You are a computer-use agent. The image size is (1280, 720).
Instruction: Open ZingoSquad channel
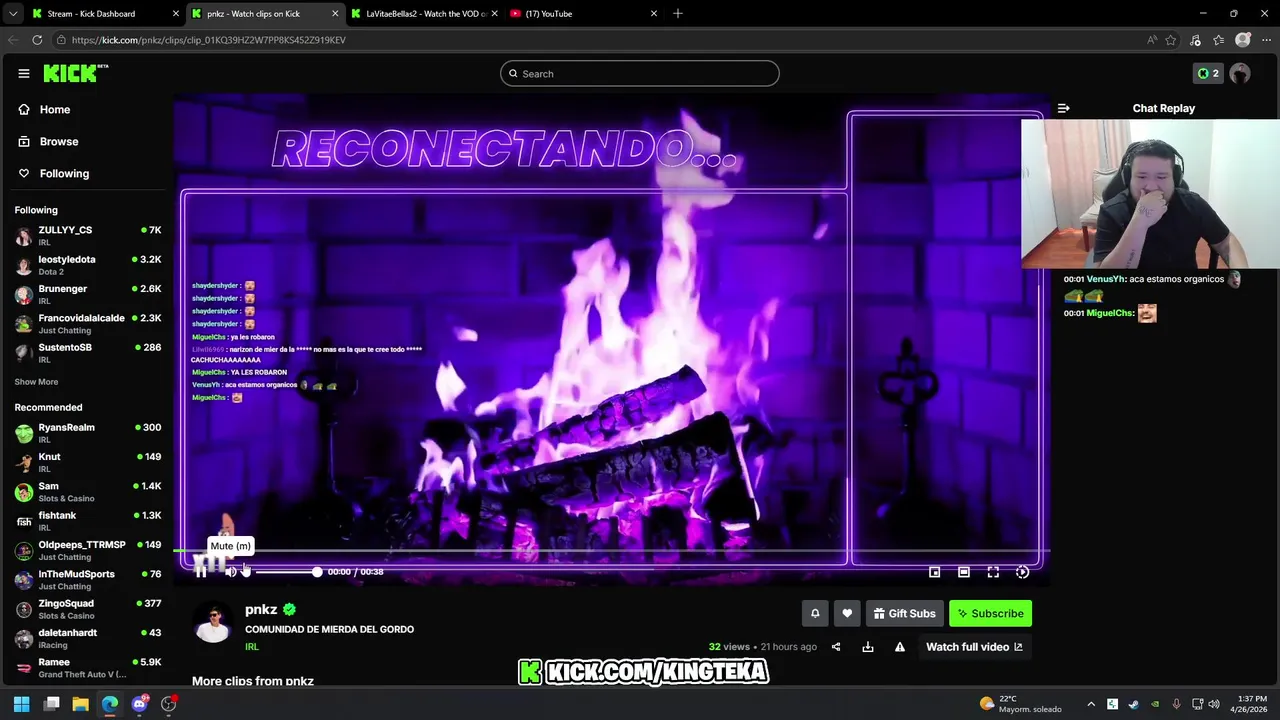(x=87, y=609)
